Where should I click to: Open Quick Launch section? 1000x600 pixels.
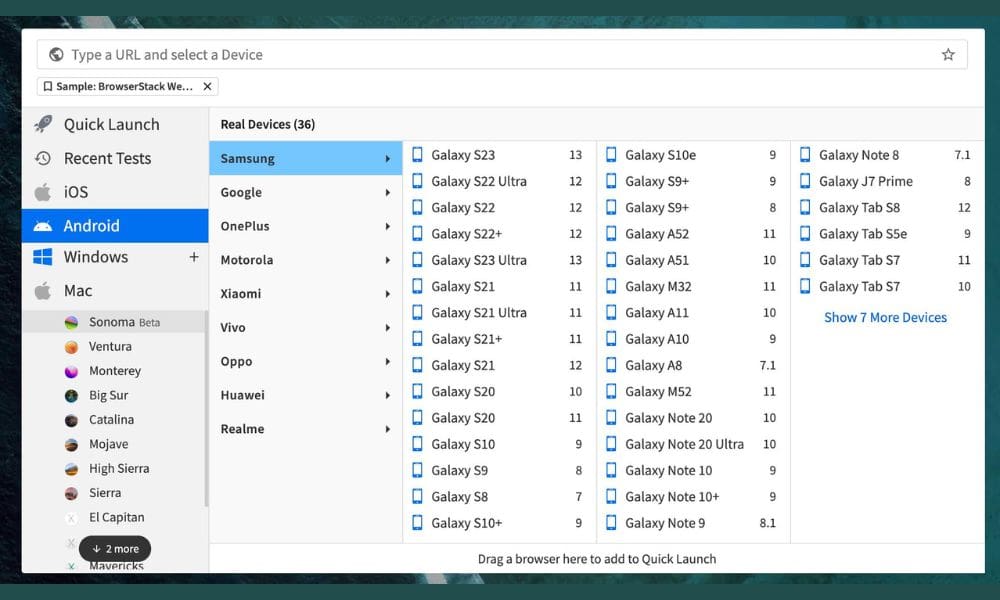click(115, 124)
